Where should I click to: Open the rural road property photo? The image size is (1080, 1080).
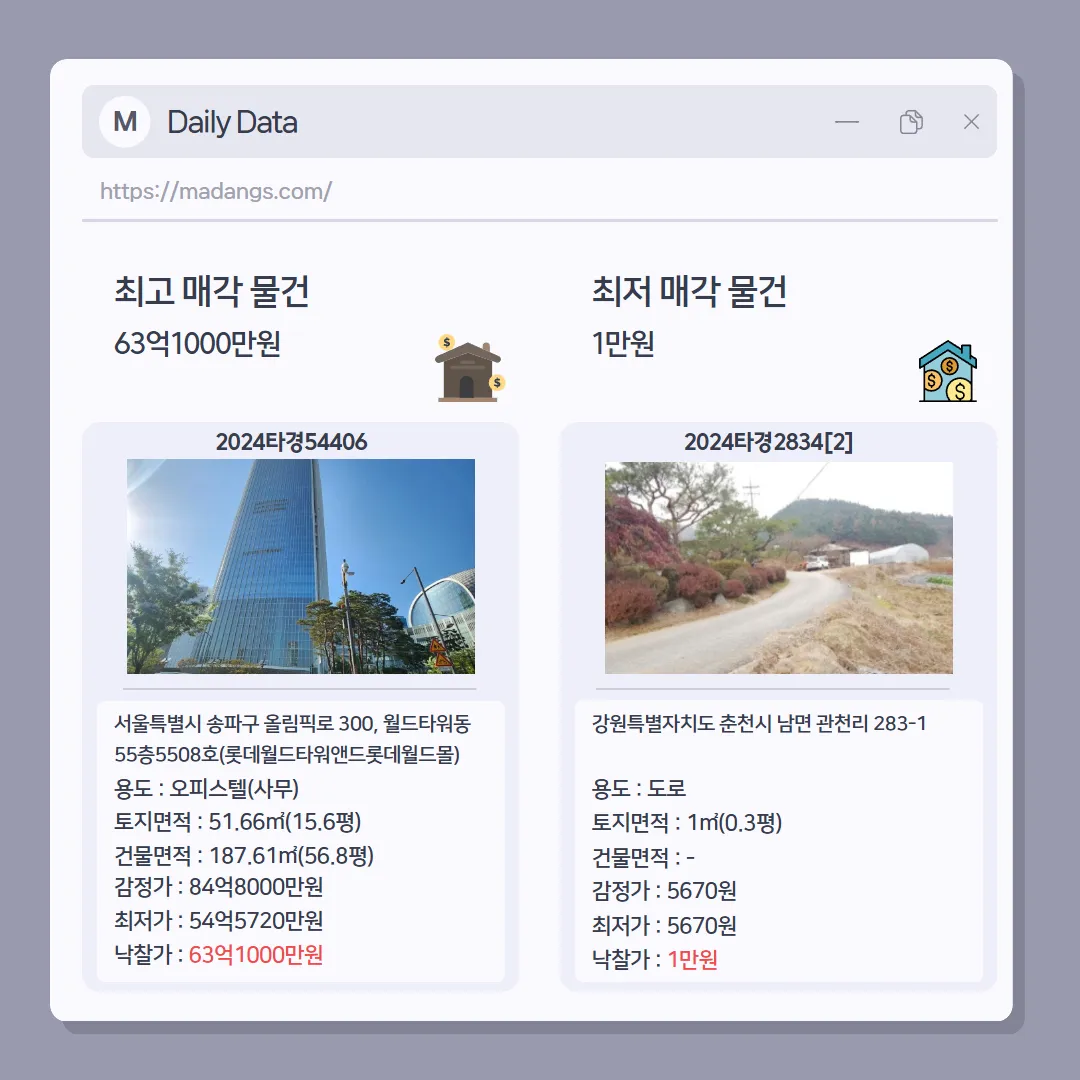[779, 568]
